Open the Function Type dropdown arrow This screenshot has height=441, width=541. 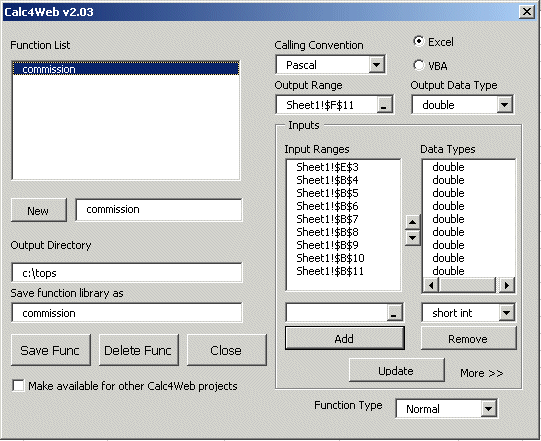pyautogui.click(x=488, y=409)
